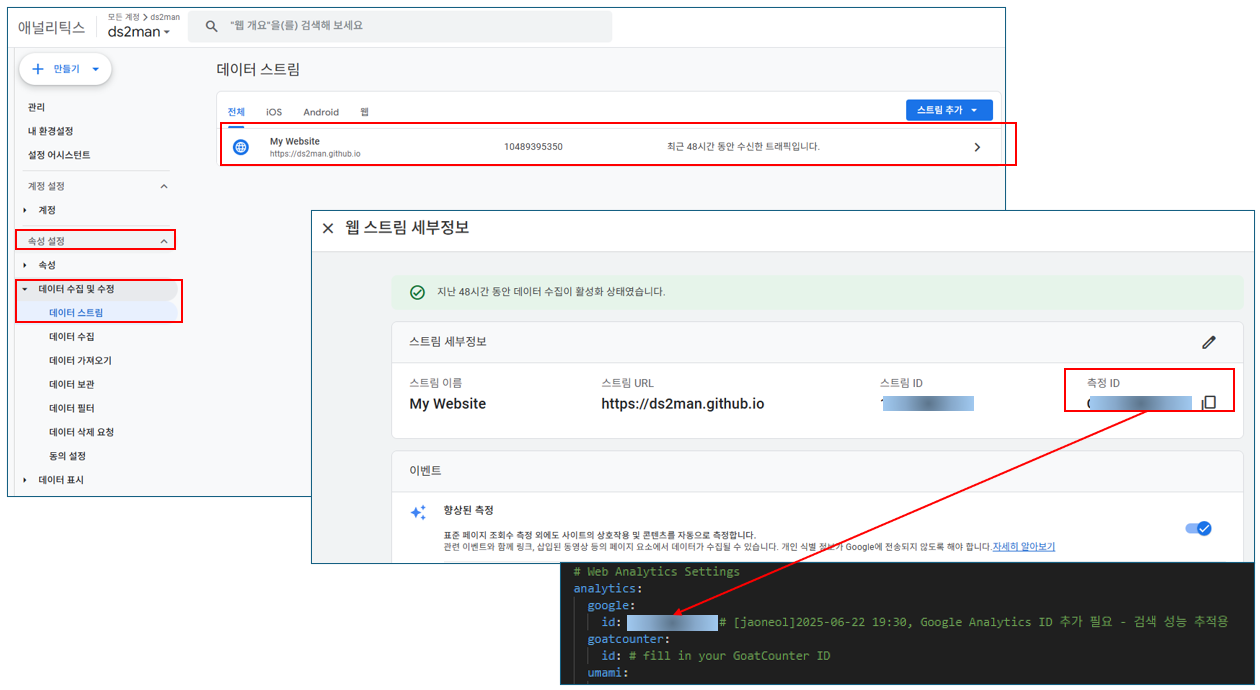Open 데이터 필터 in the sidebar

[72, 408]
